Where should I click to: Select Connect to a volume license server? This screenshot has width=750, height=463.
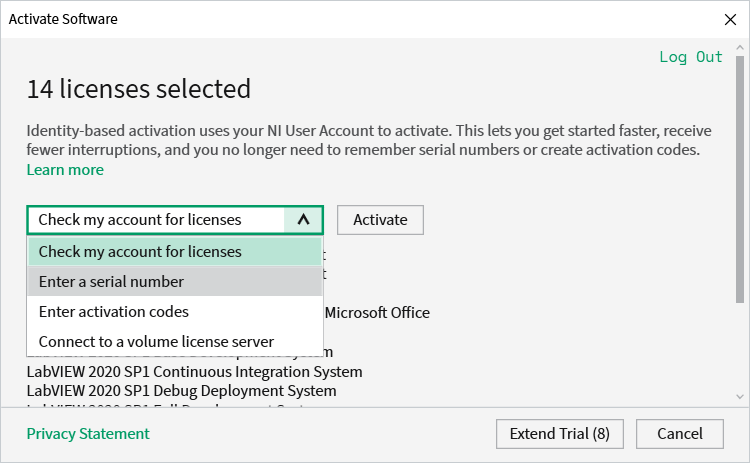[x=175, y=342]
